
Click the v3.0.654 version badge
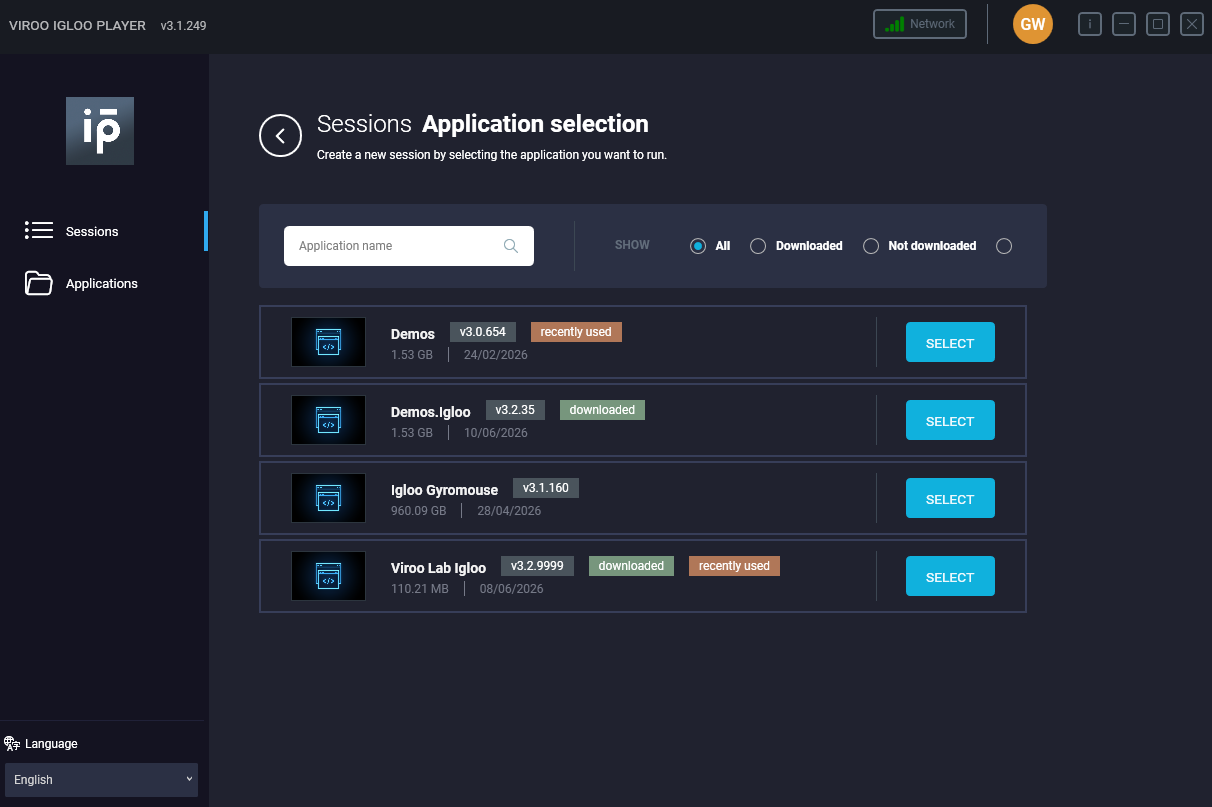pos(483,332)
